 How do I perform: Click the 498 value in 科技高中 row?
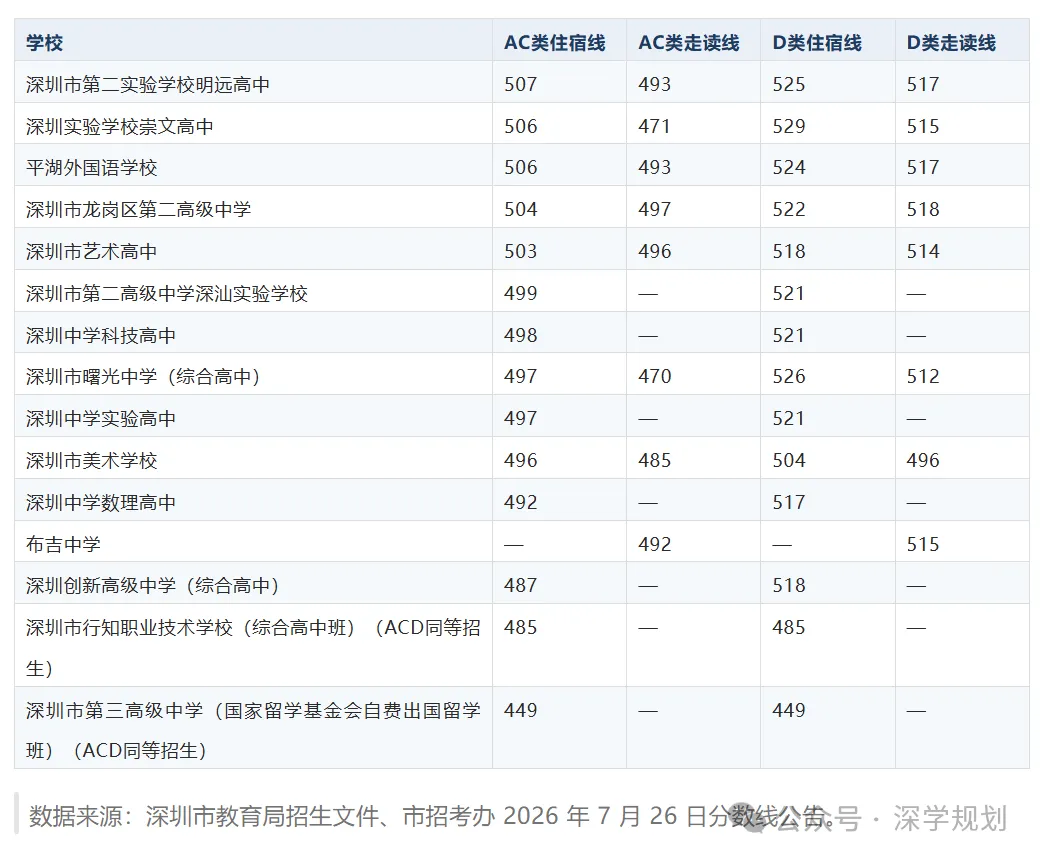point(520,335)
